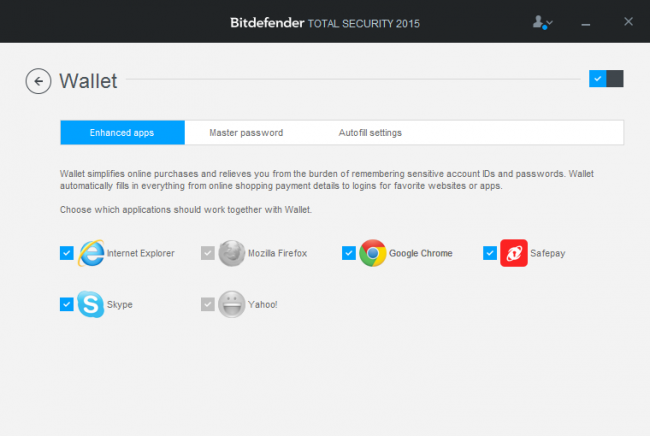The height and width of the screenshot is (436, 650).
Task: Click the back arrow beside Wallet
Action: tap(38, 81)
